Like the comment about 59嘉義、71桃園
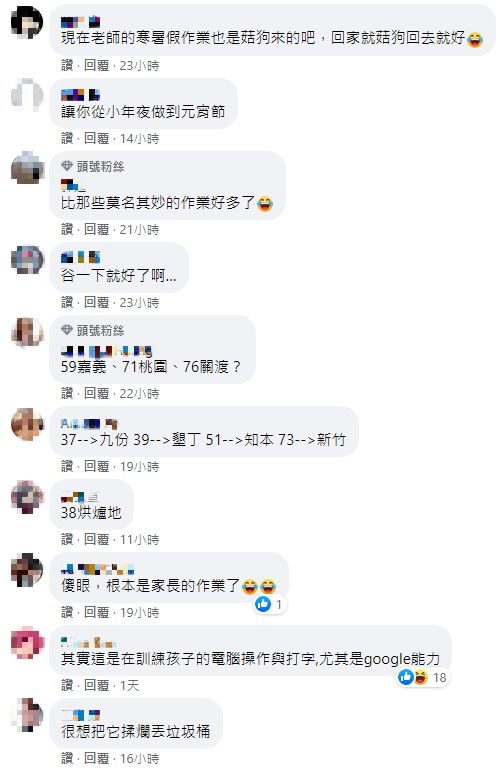502x771 pixels. click(x=67, y=393)
